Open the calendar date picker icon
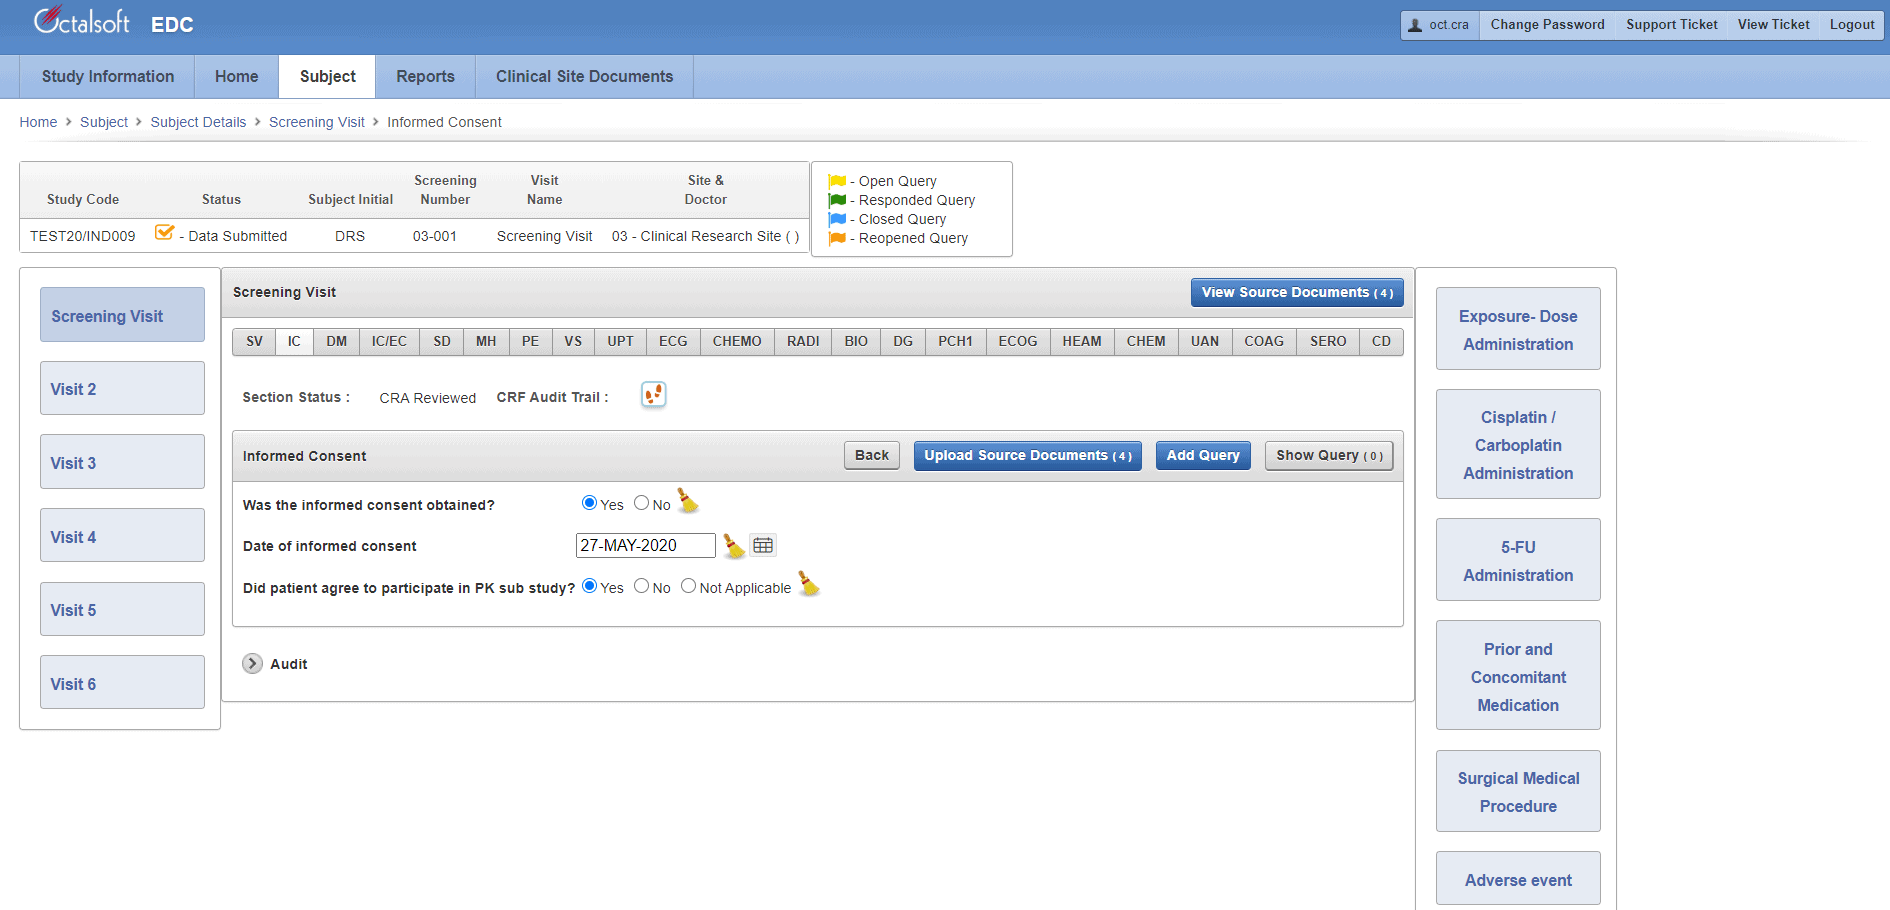The image size is (1890, 910). [x=763, y=546]
